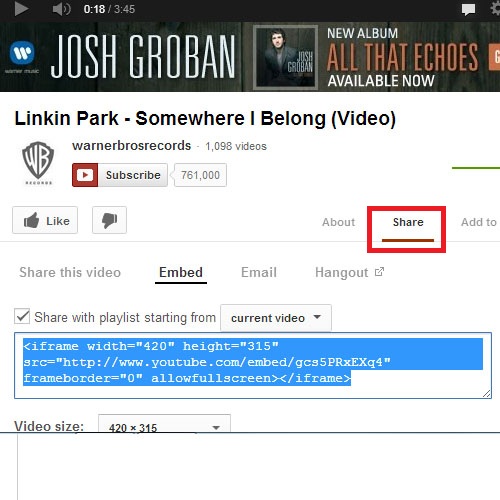Viewport: 500px width, 500px height.
Task: Click the Subscribe button
Action: (x=120, y=175)
